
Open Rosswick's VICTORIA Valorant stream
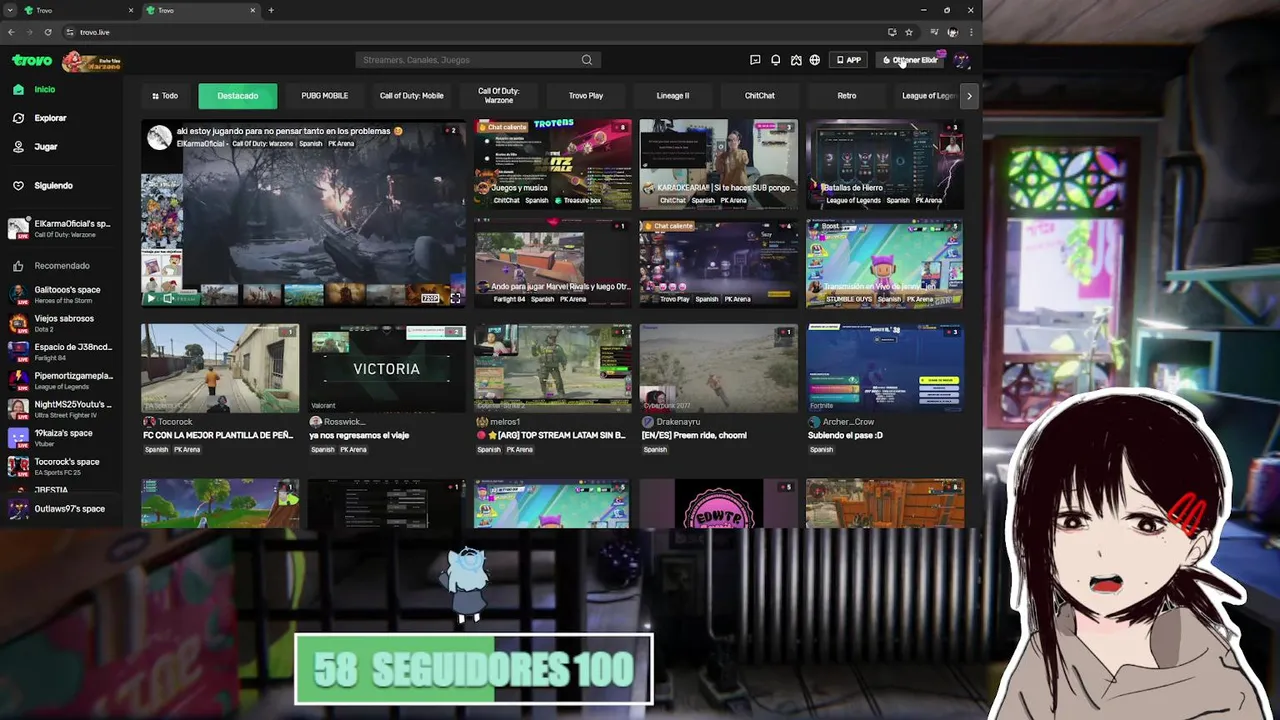[x=386, y=368]
